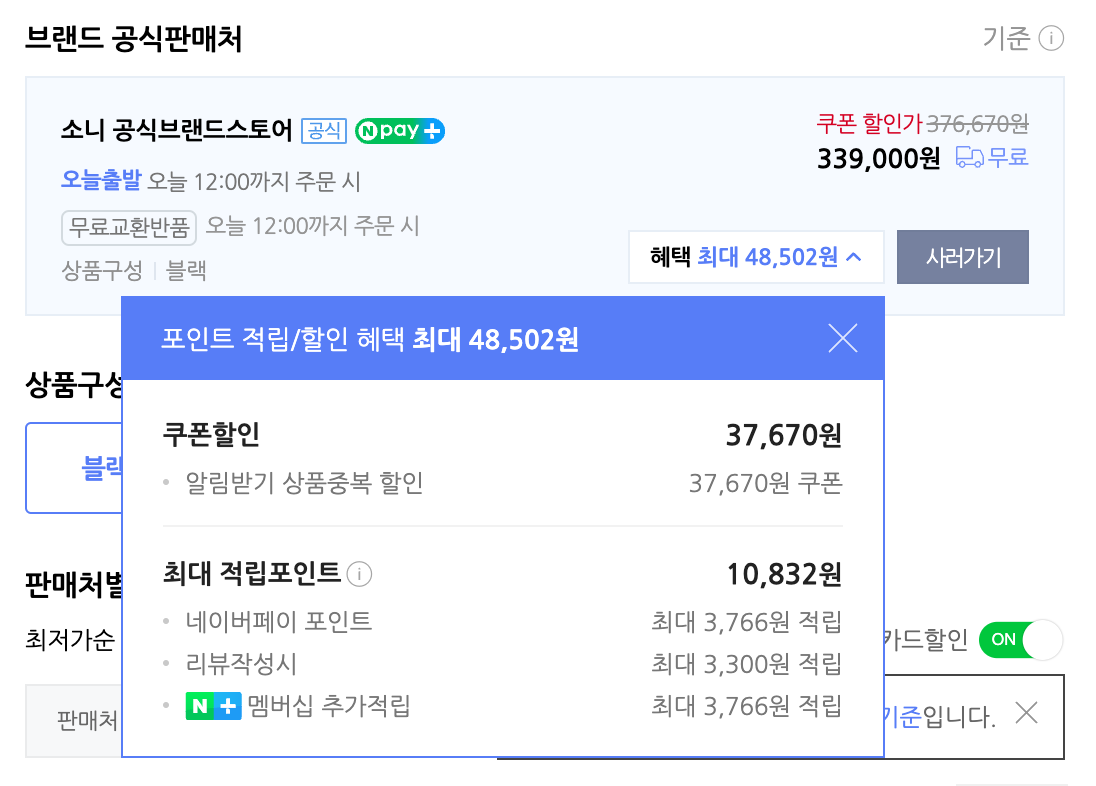This screenshot has height=786, width=1096.
Task: Click 멤버십 추가적립 text
Action: (x=329, y=706)
